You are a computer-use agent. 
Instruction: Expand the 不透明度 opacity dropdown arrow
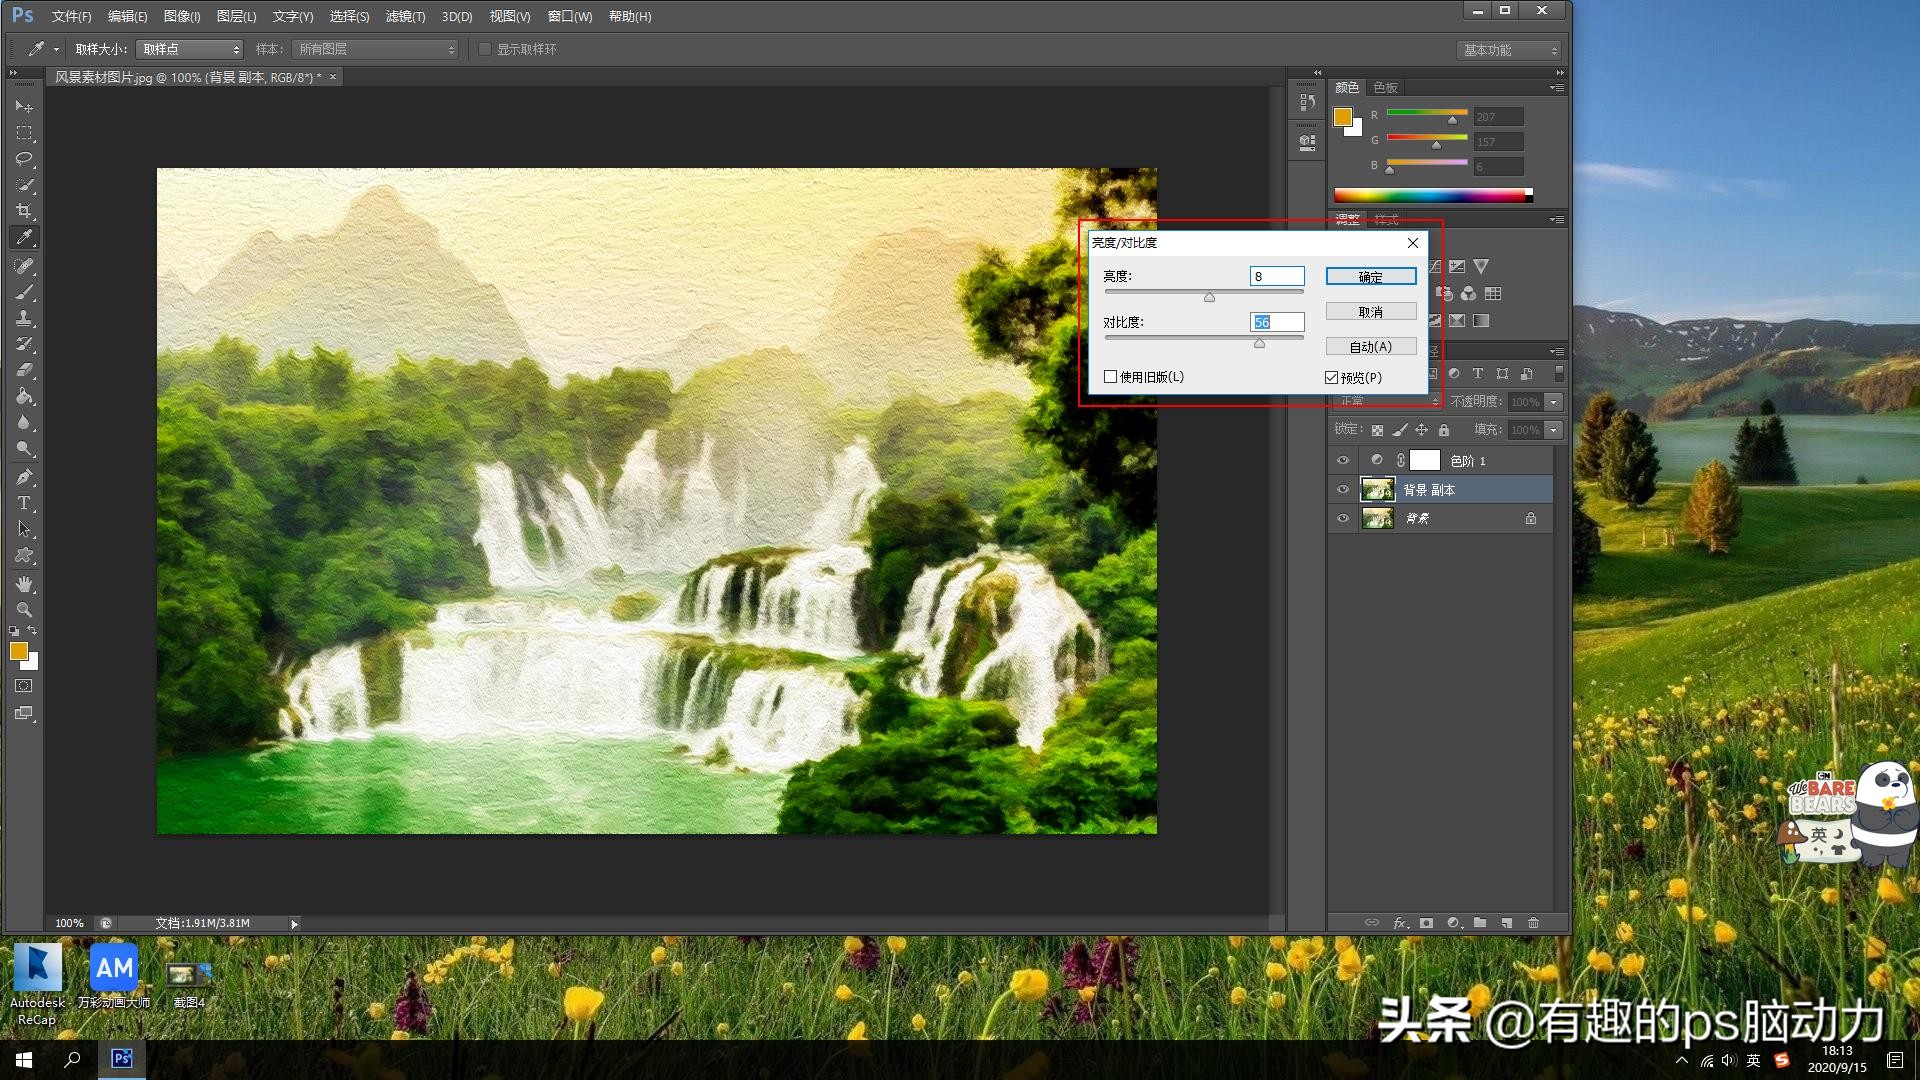[1553, 402]
